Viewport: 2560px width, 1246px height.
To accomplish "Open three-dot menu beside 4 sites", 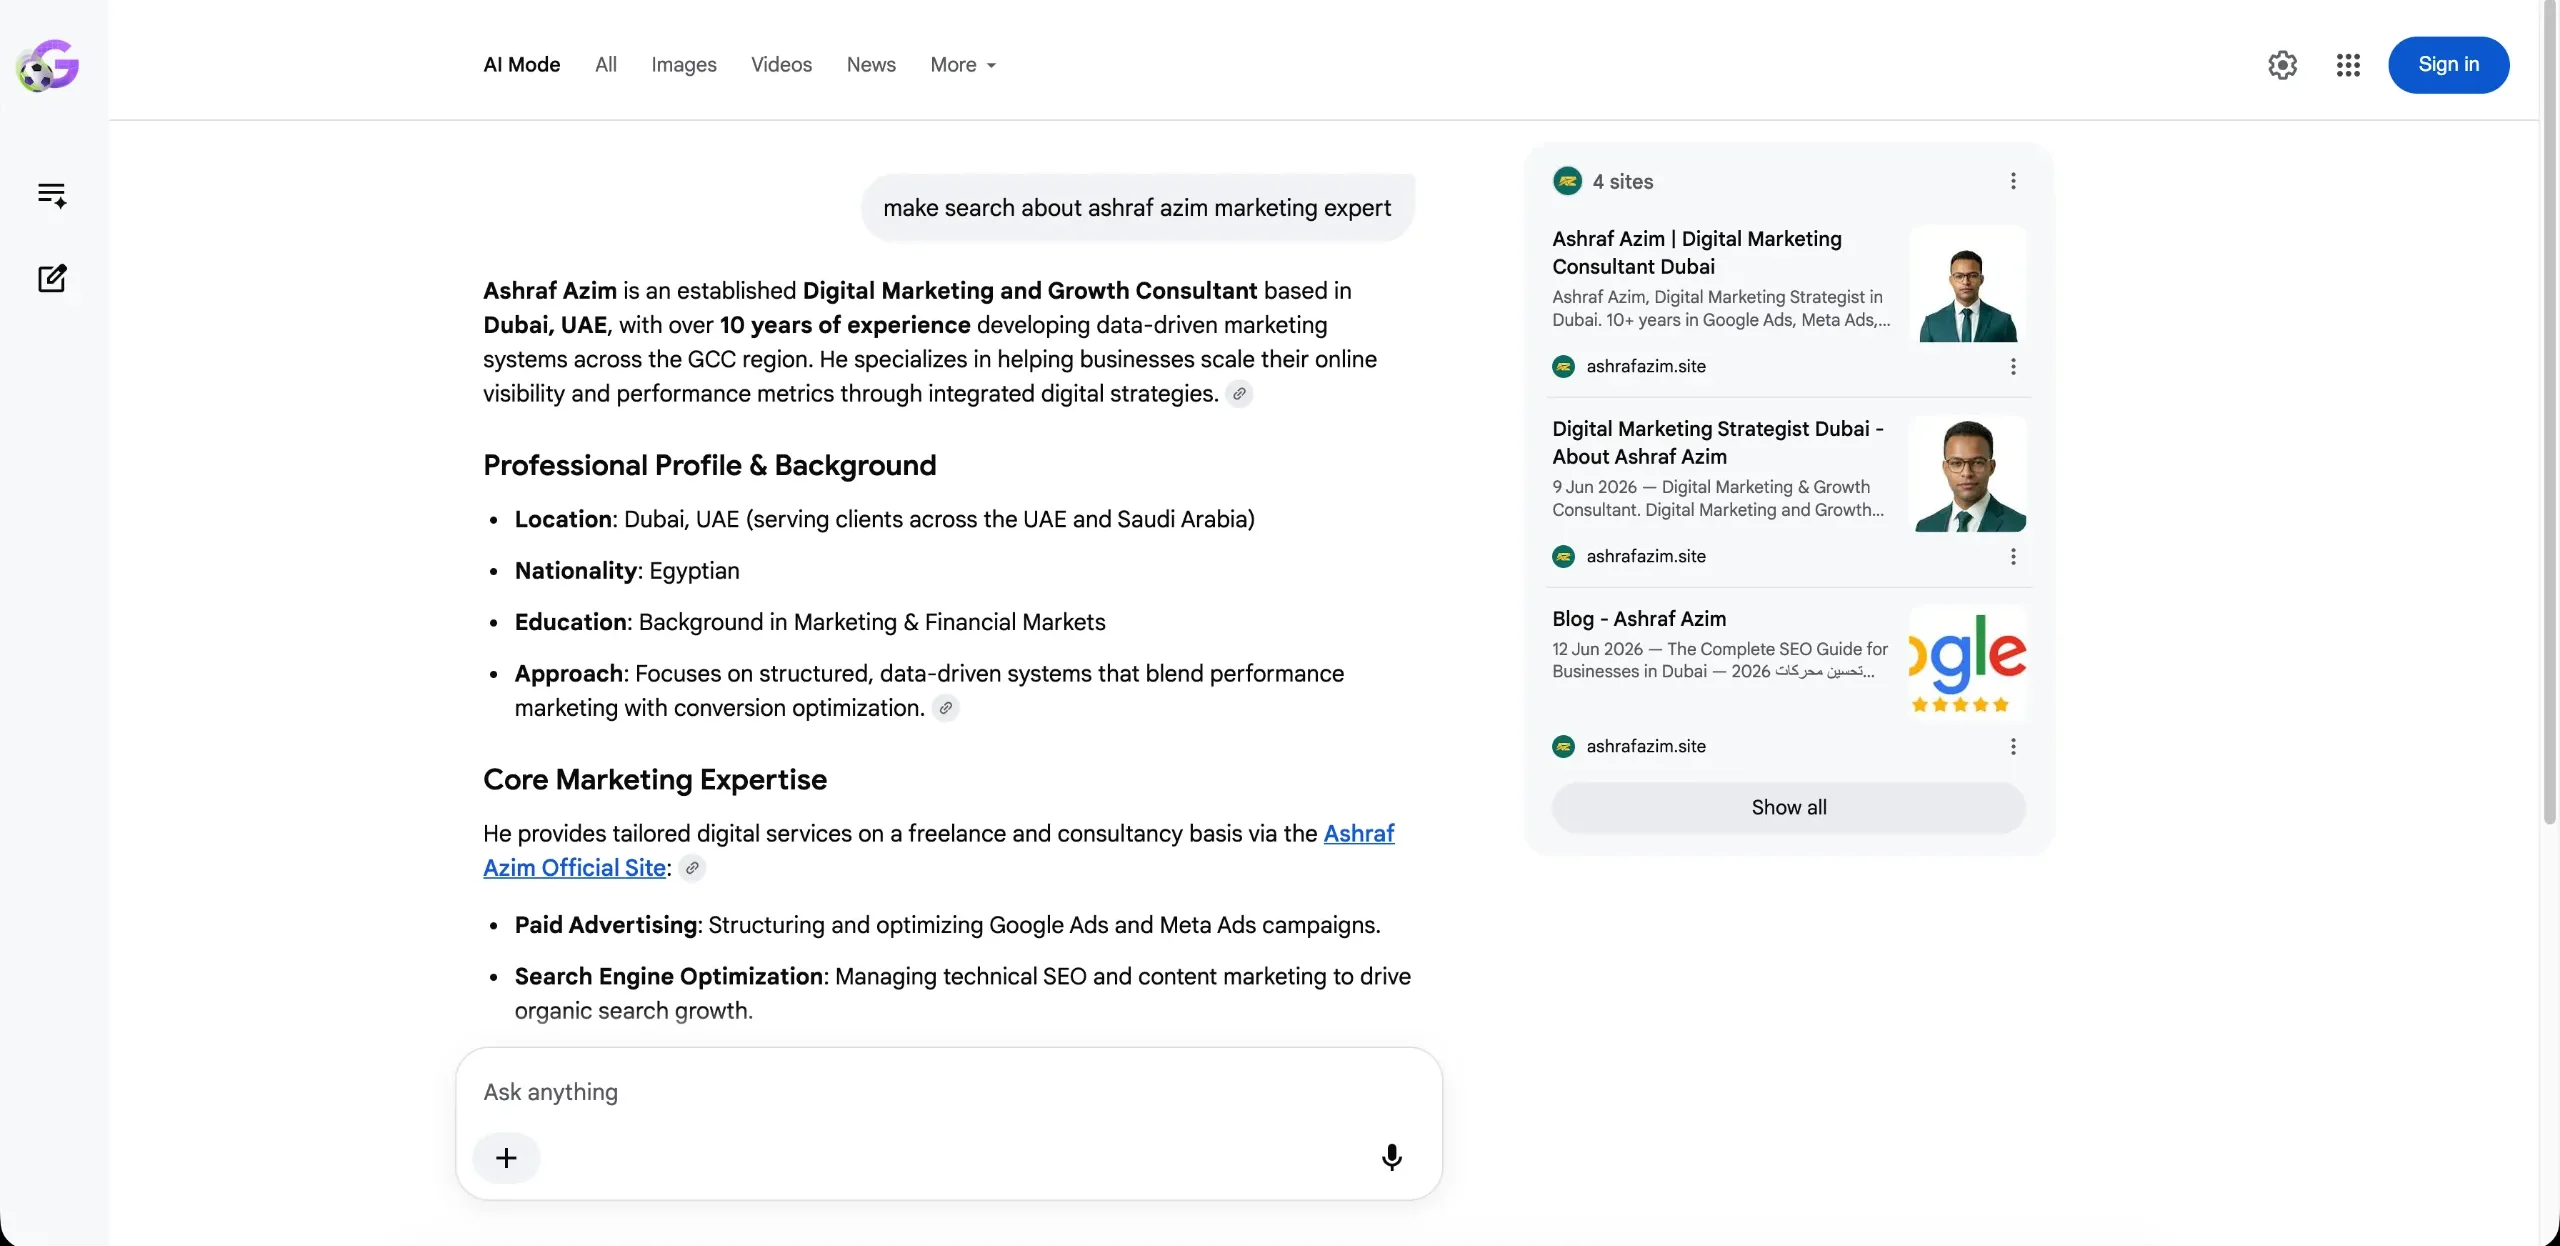I will (2013, 181).
